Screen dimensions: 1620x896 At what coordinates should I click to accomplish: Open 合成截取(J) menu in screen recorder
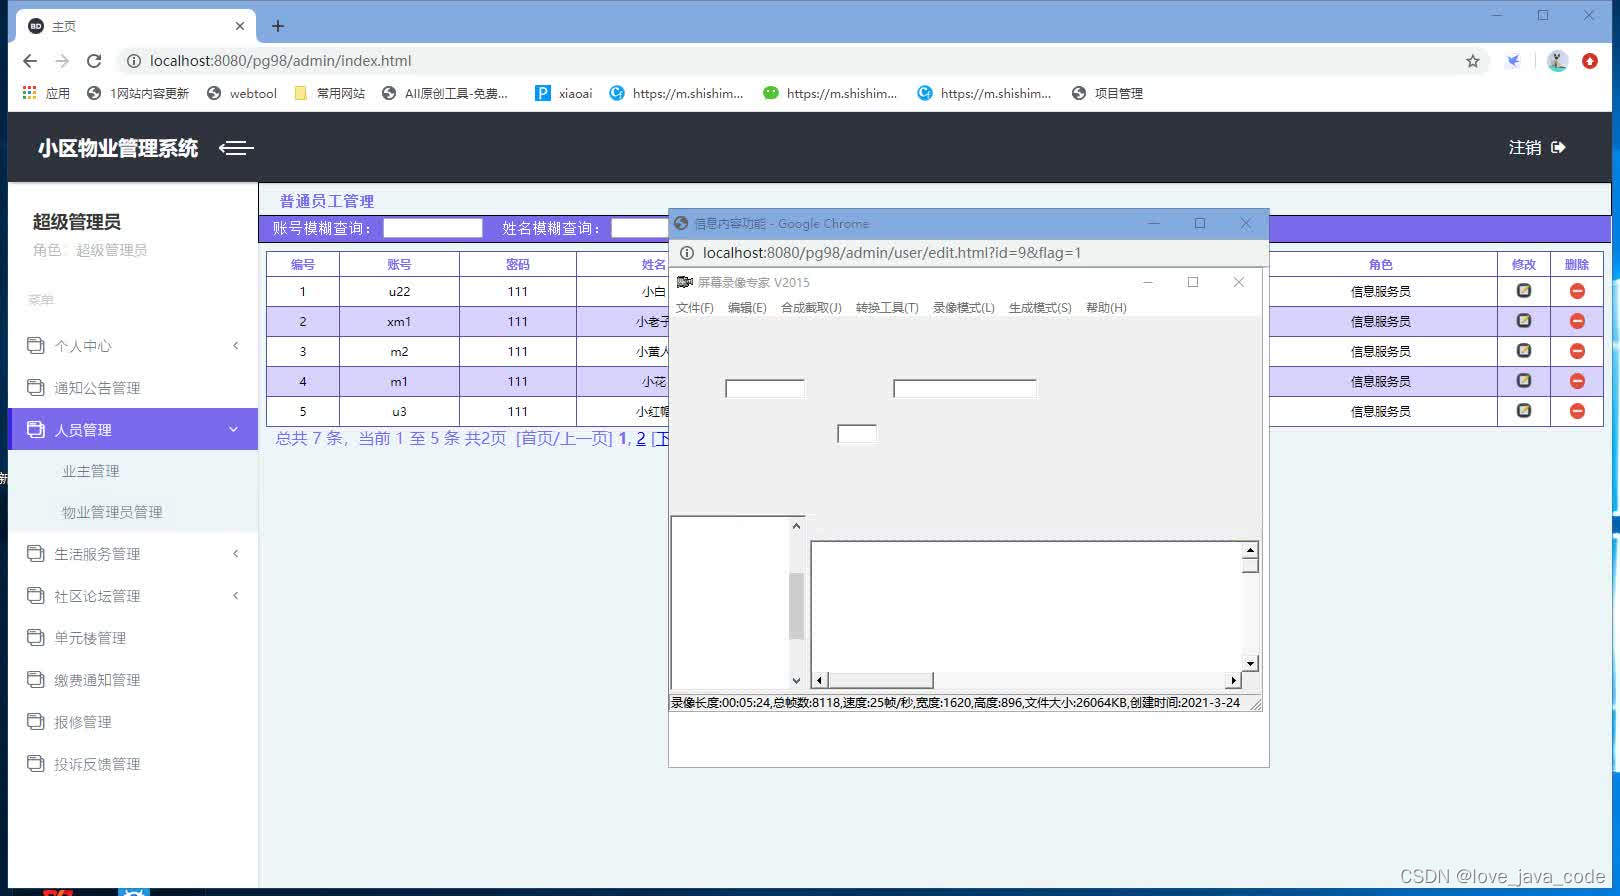(811, 308)
